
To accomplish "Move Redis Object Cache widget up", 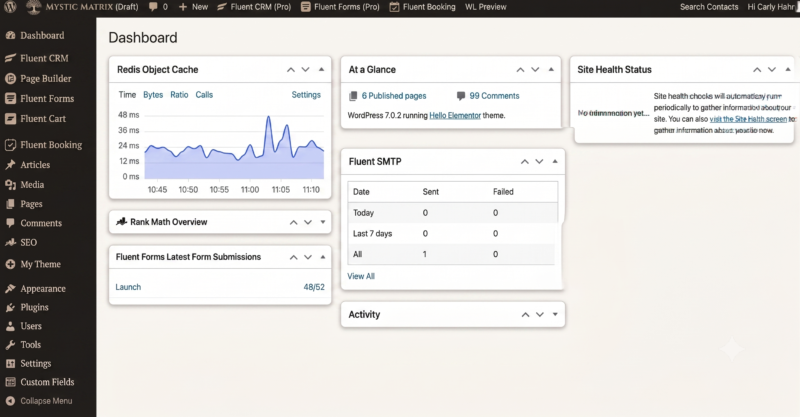I will (x=291, y=69).
